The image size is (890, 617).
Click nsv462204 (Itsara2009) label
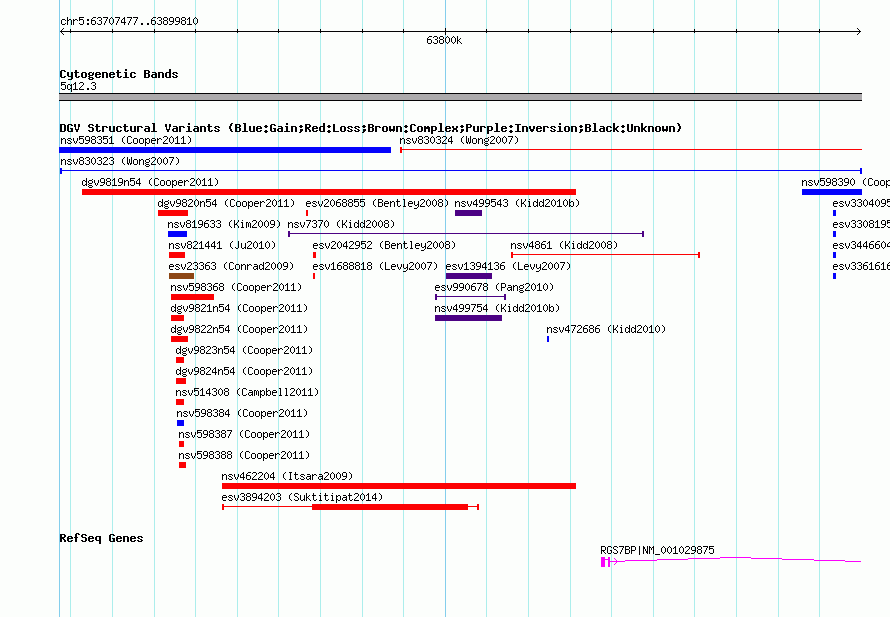click(287, 476)
